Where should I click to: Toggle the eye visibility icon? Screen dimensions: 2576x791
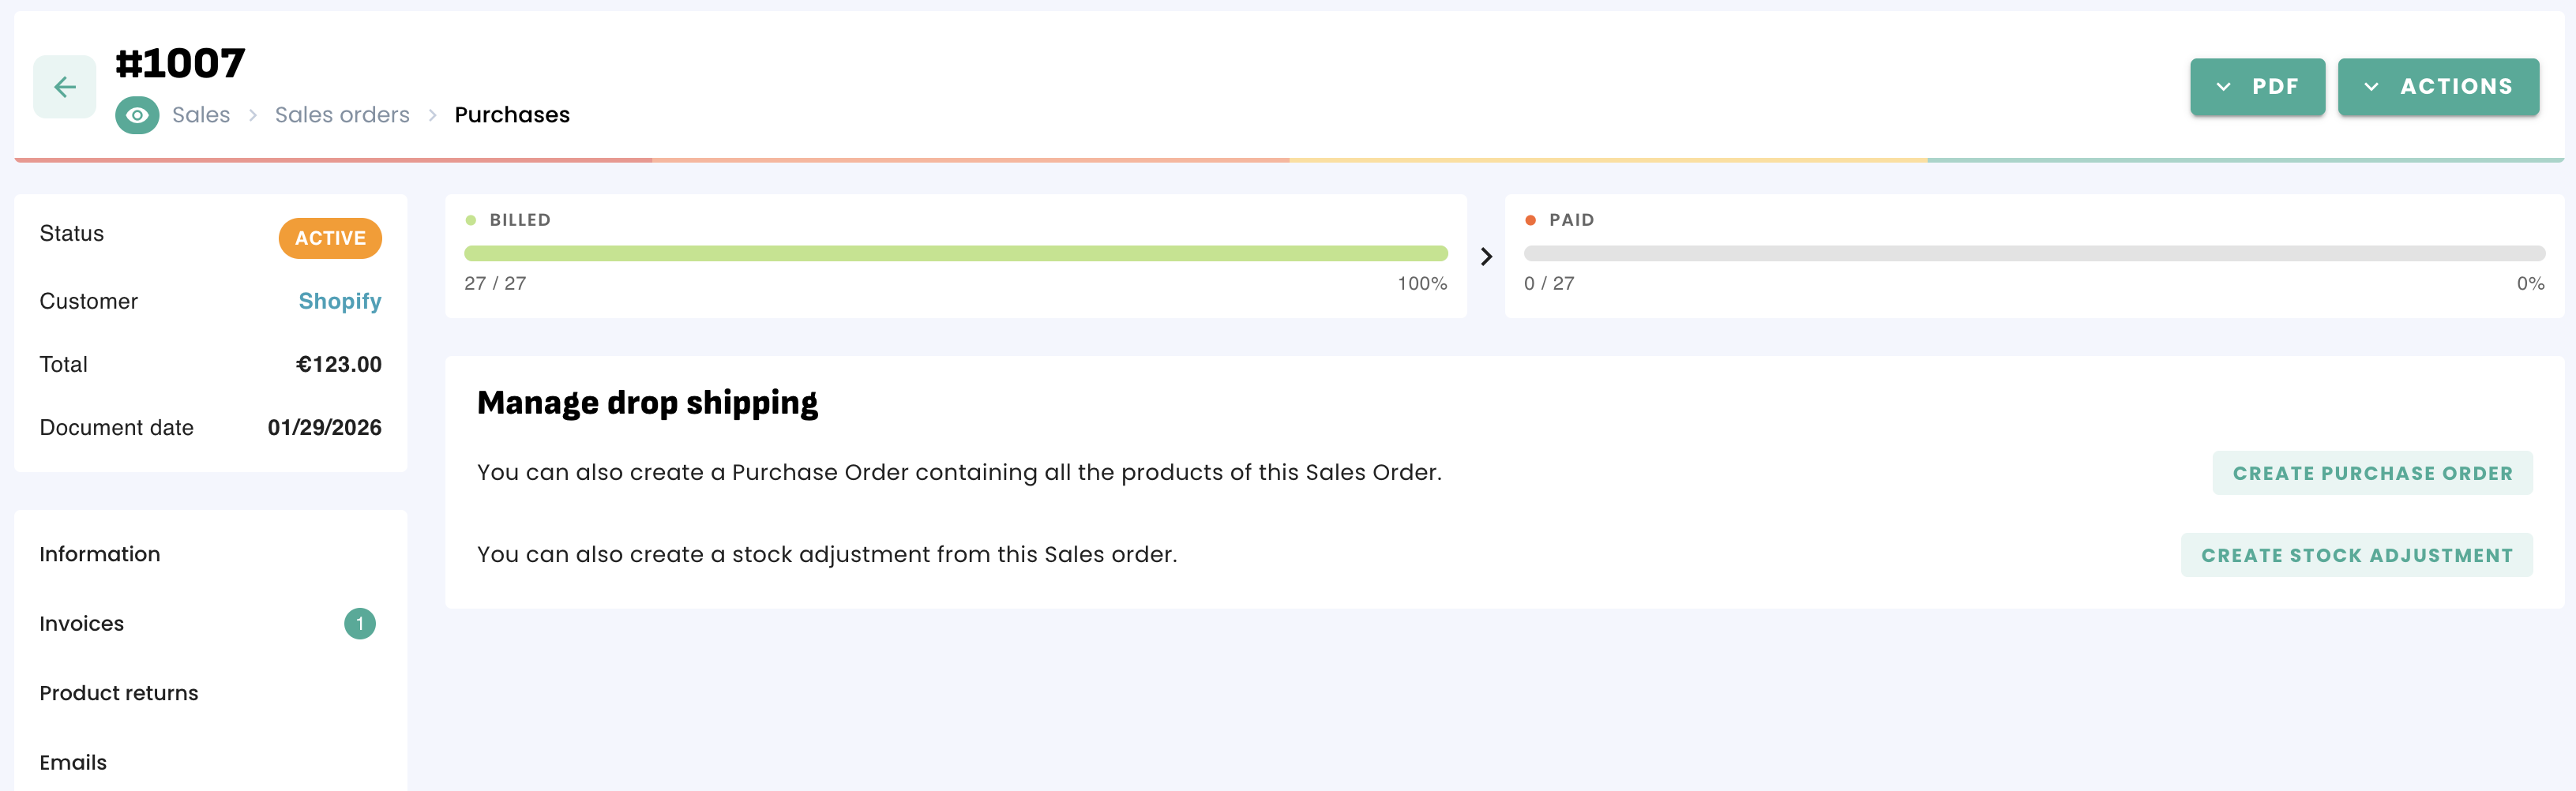click(137, 115)
